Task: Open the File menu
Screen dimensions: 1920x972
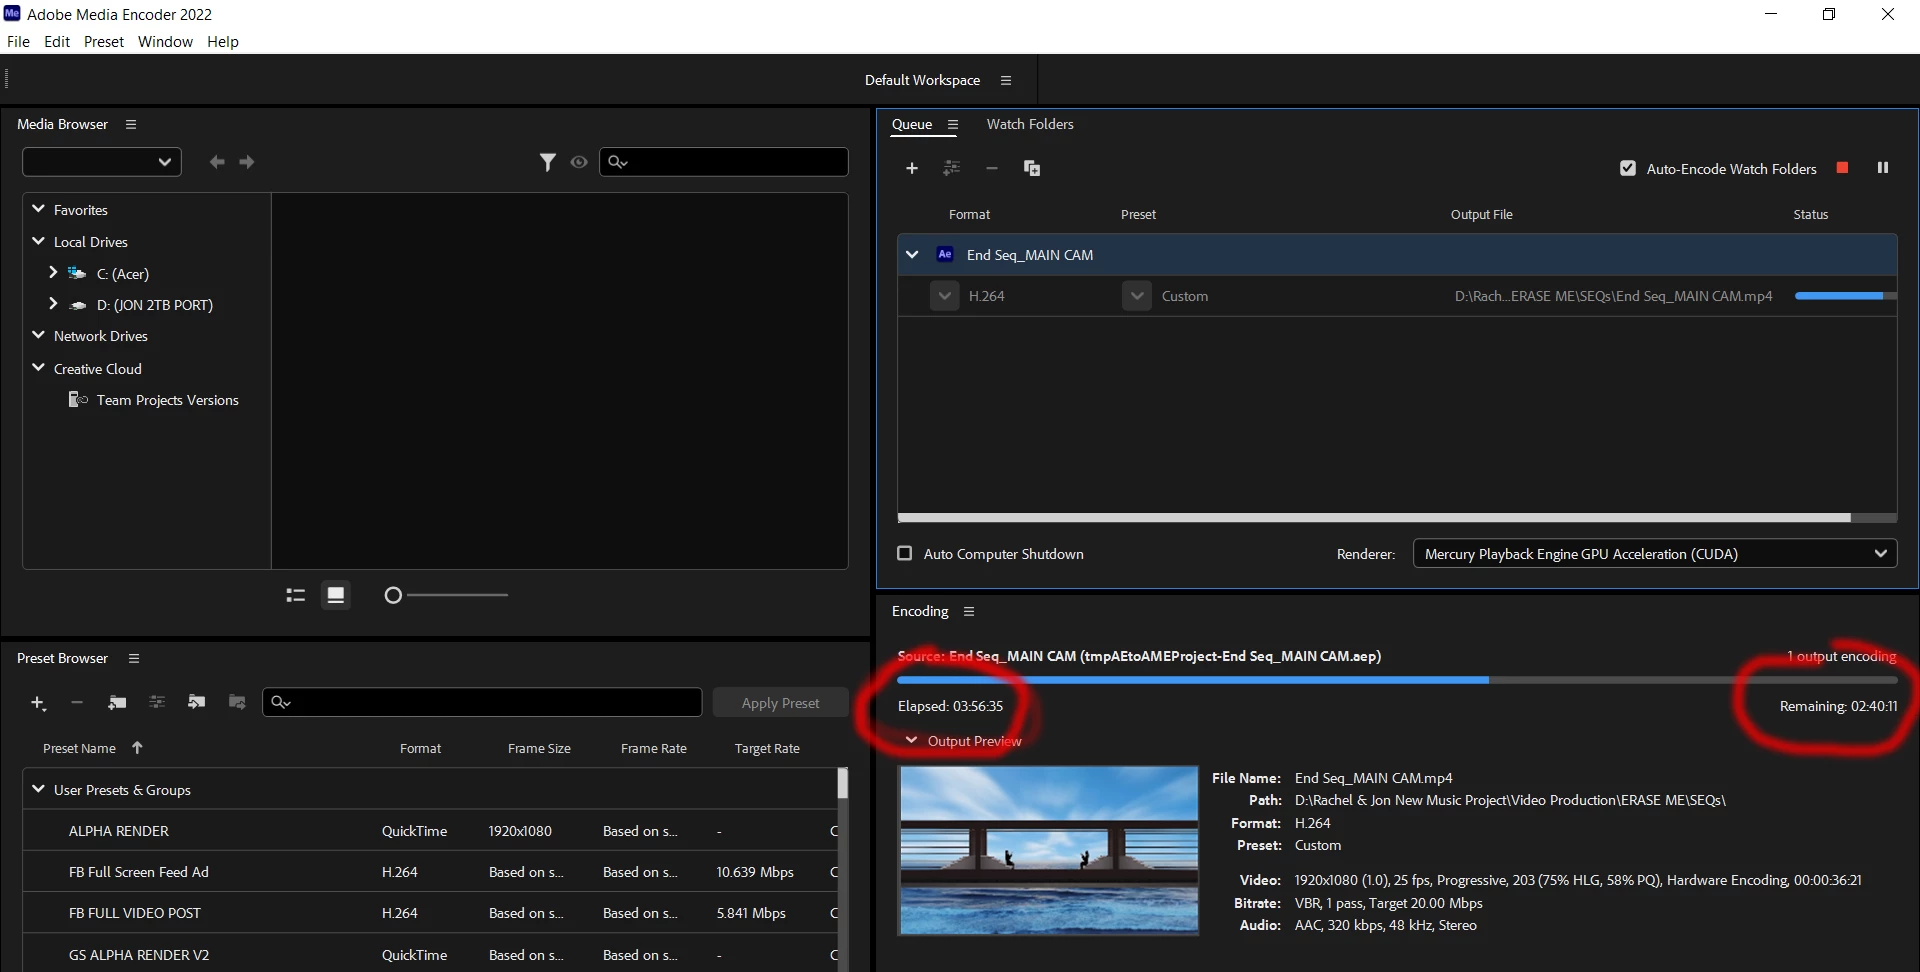Action: coord(18,42)
